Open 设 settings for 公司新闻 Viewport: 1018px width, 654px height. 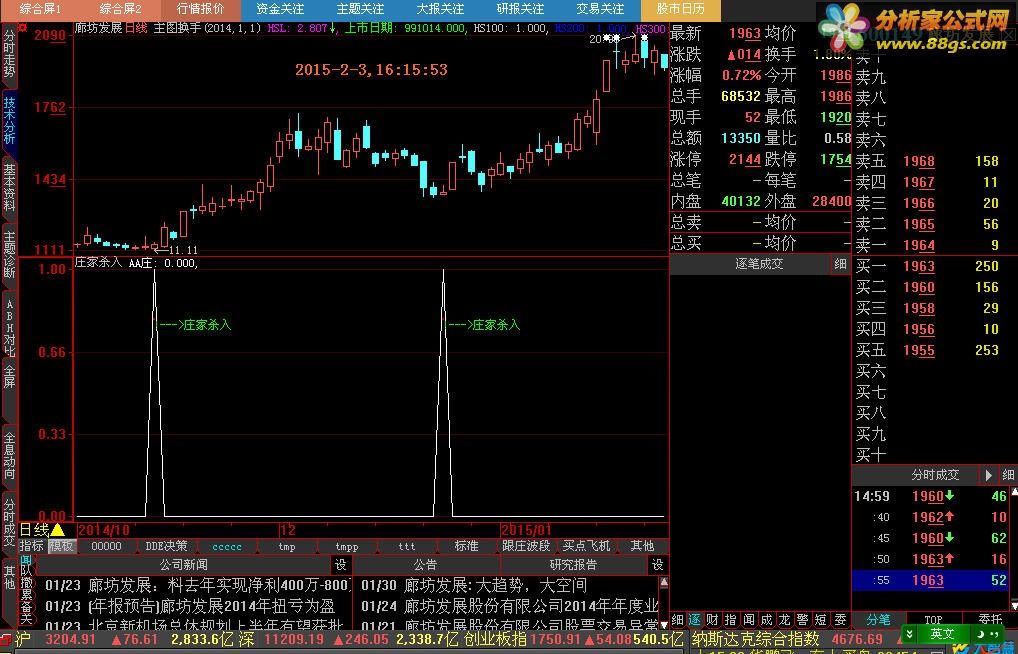[x=340, y=565]
